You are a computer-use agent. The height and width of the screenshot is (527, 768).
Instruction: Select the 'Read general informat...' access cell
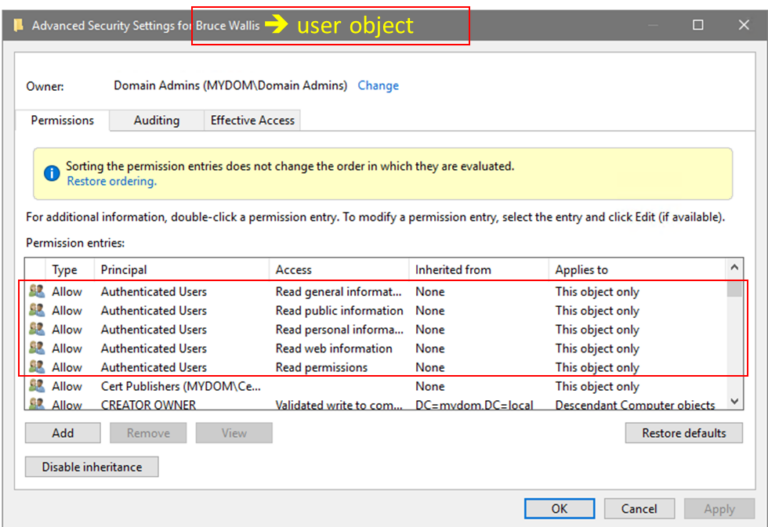pos(338,291)
